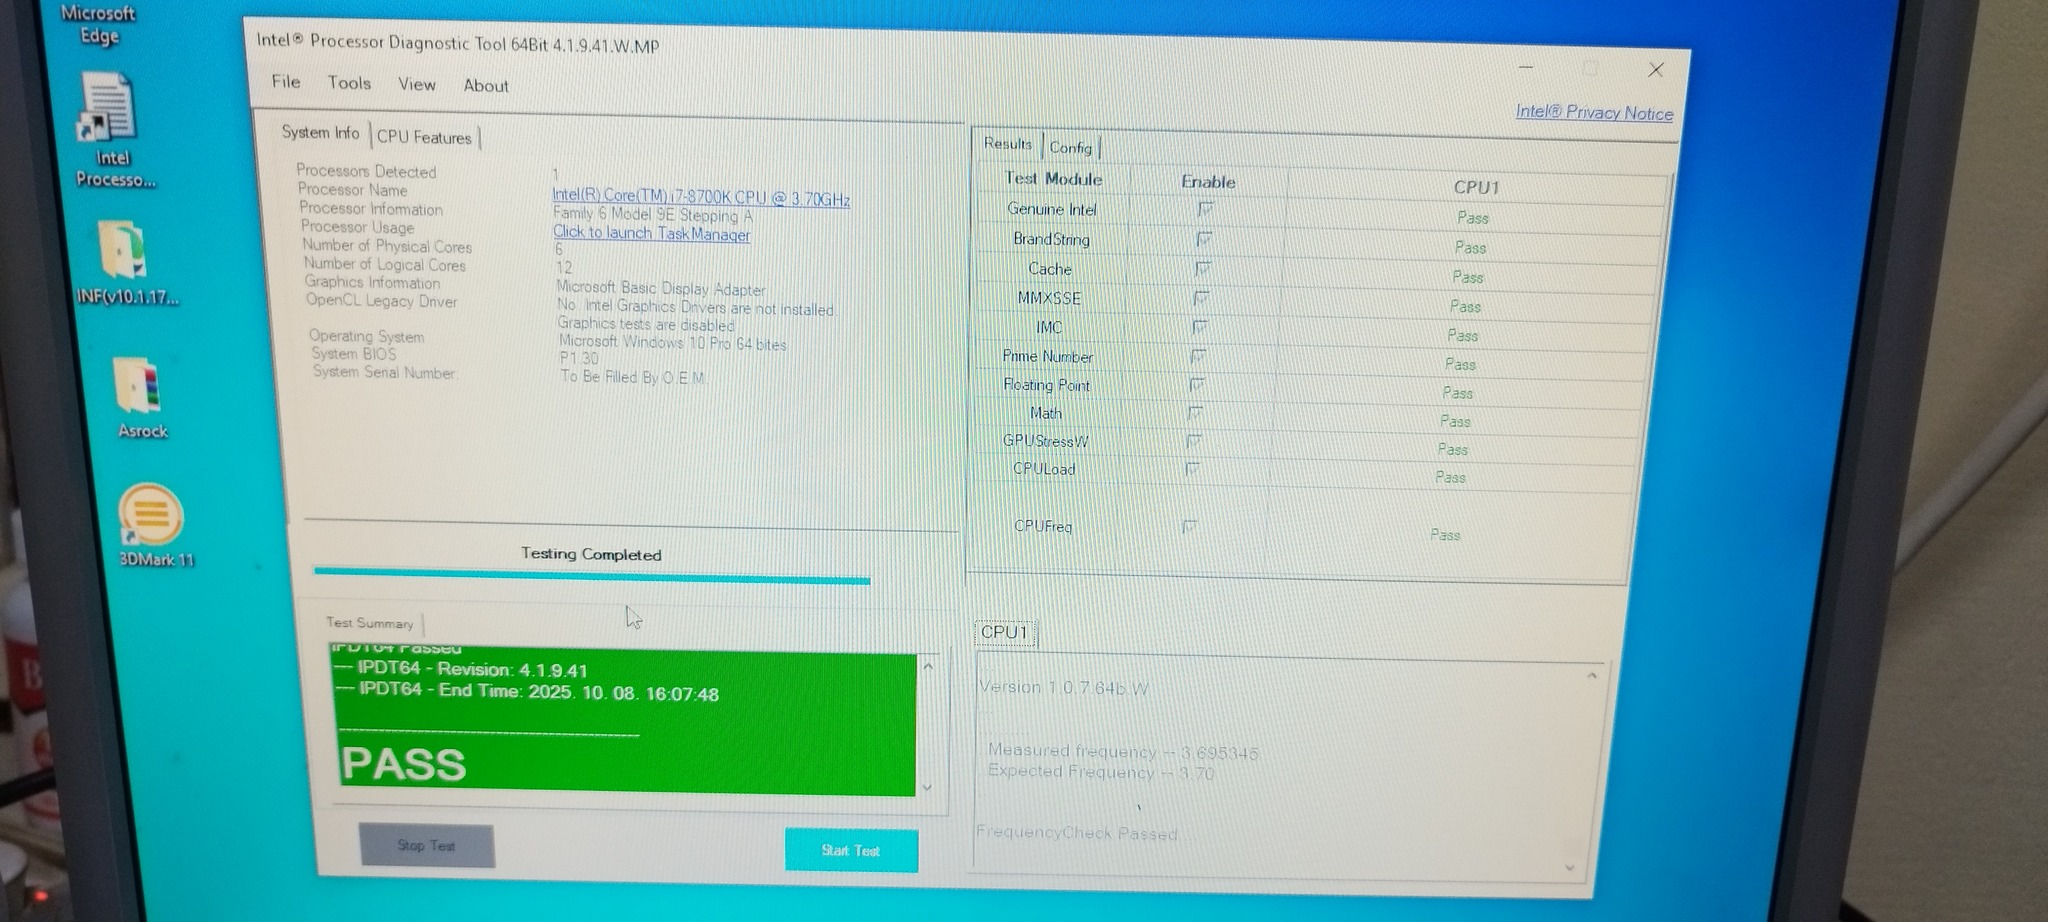Click the Microsoft Basic Display Adapter text

[x=661, y=289]
